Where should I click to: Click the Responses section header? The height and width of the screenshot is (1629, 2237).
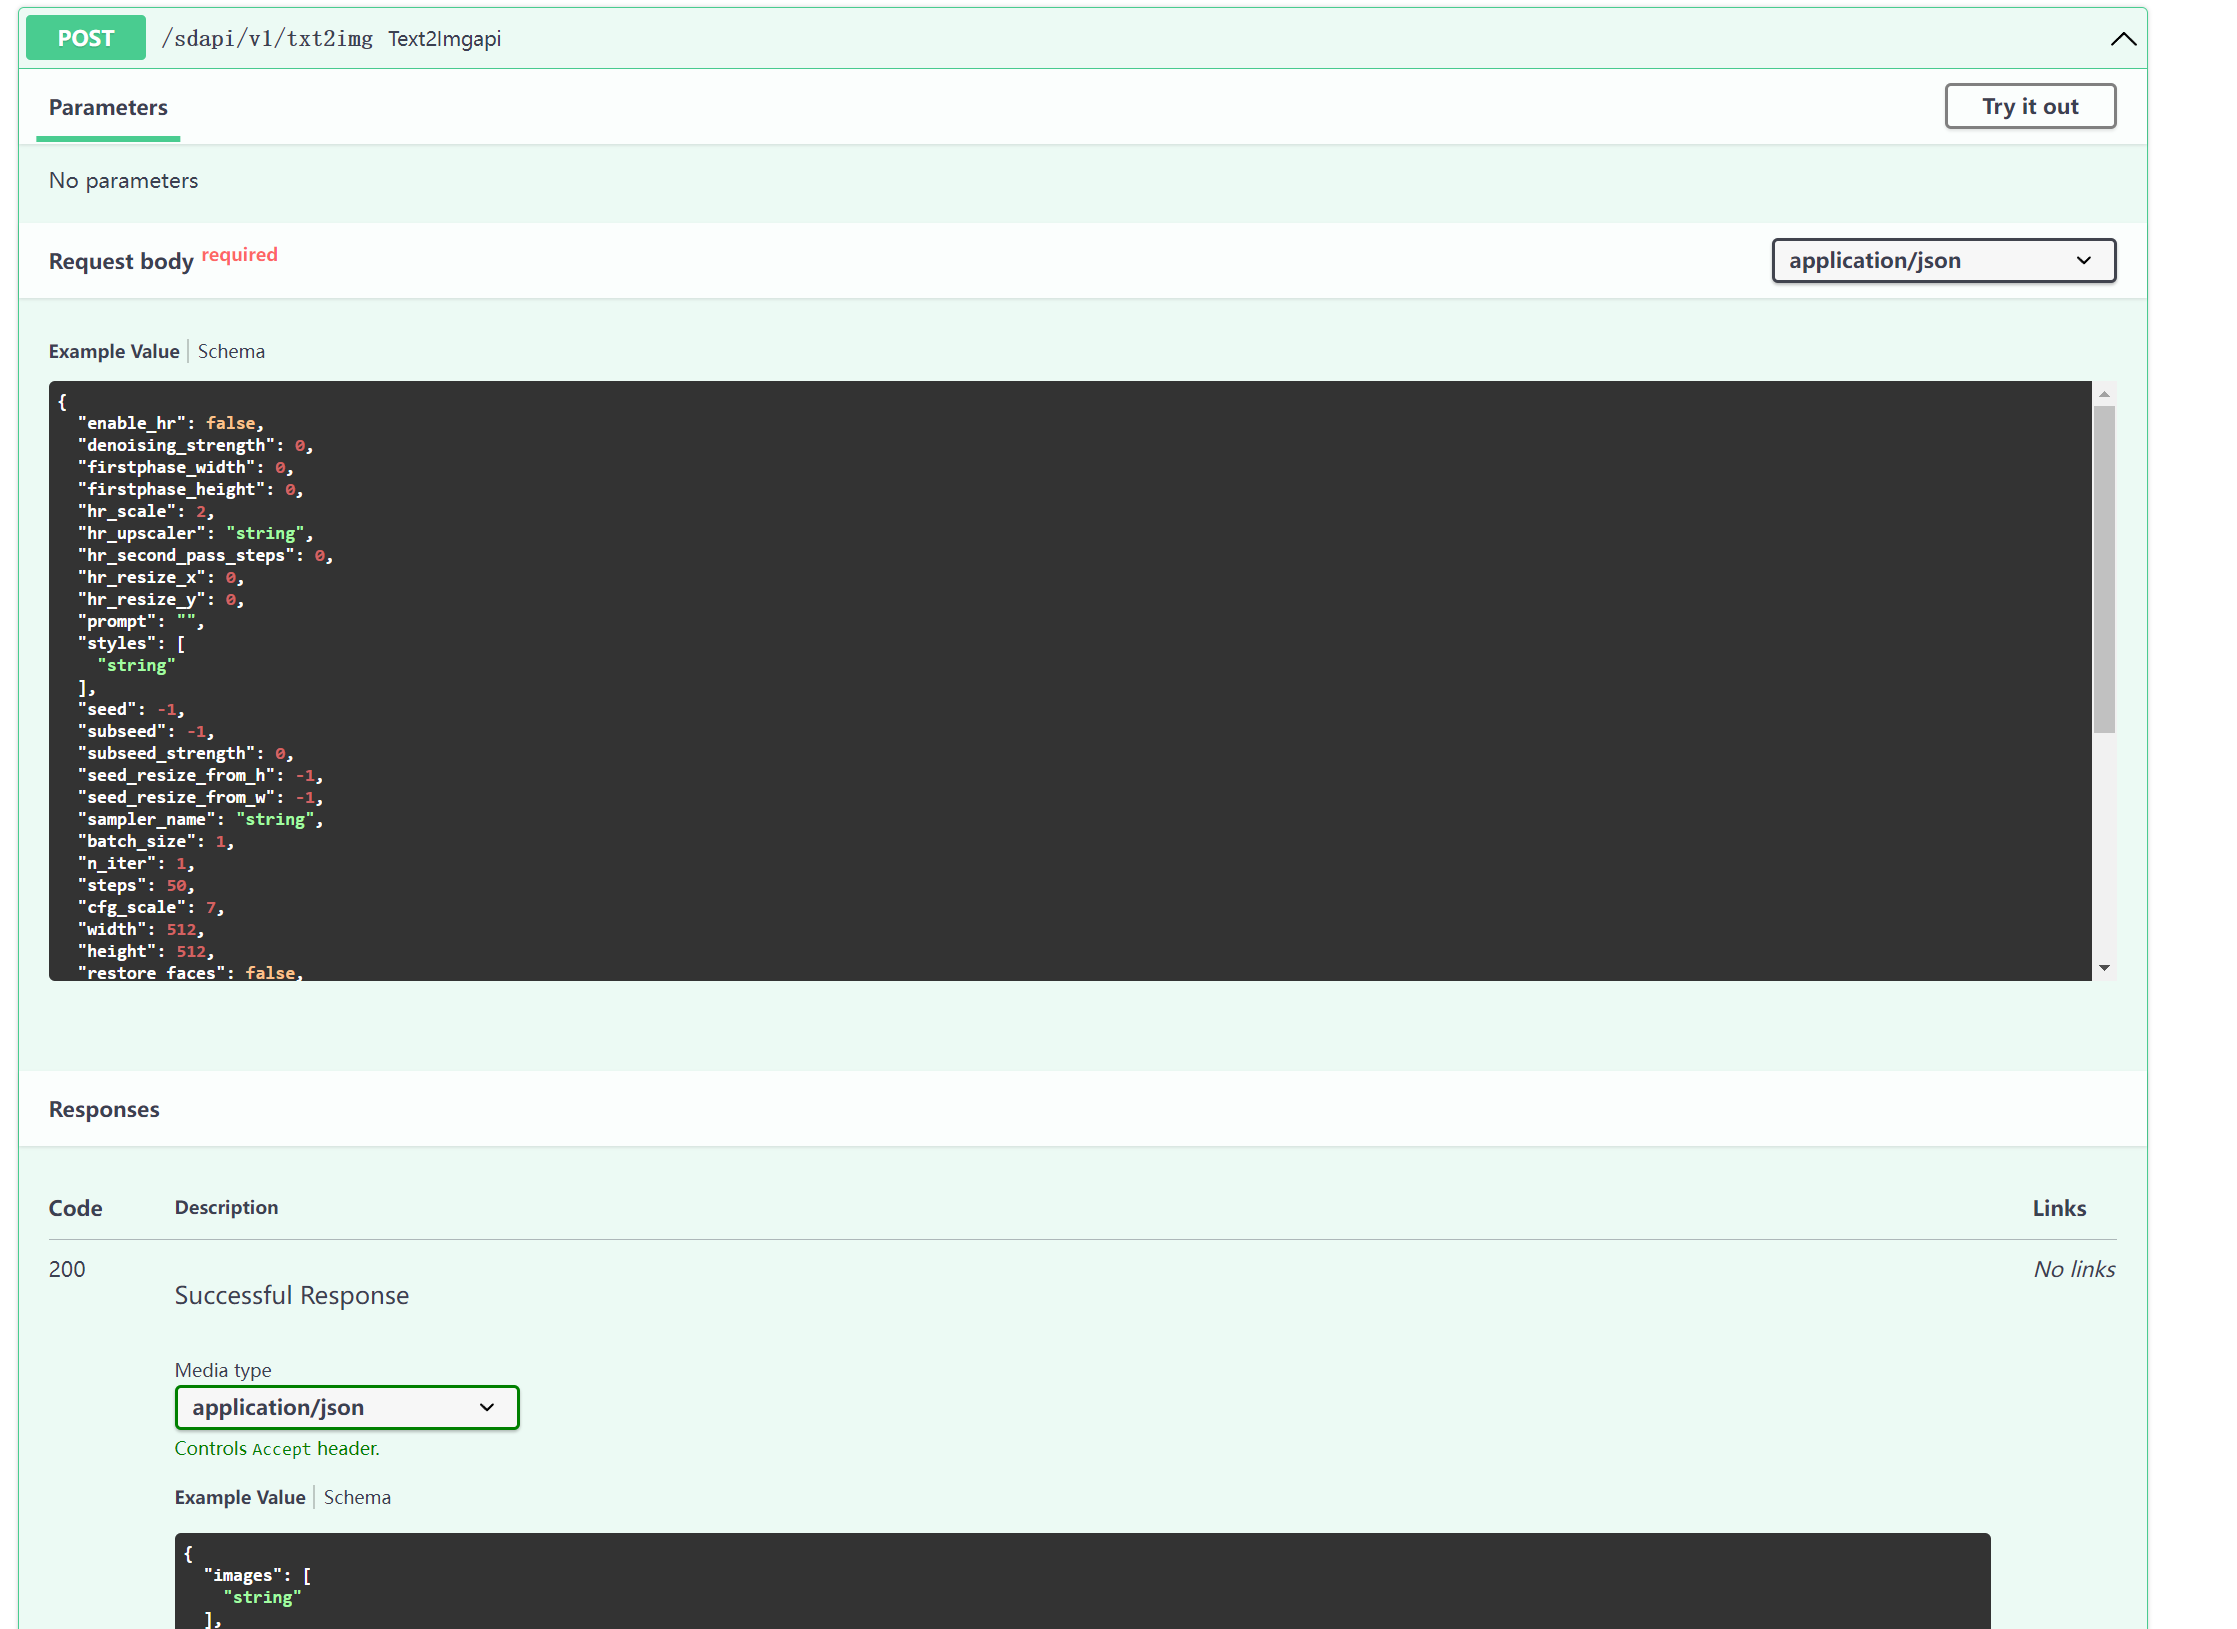[x=104, y=1109]
